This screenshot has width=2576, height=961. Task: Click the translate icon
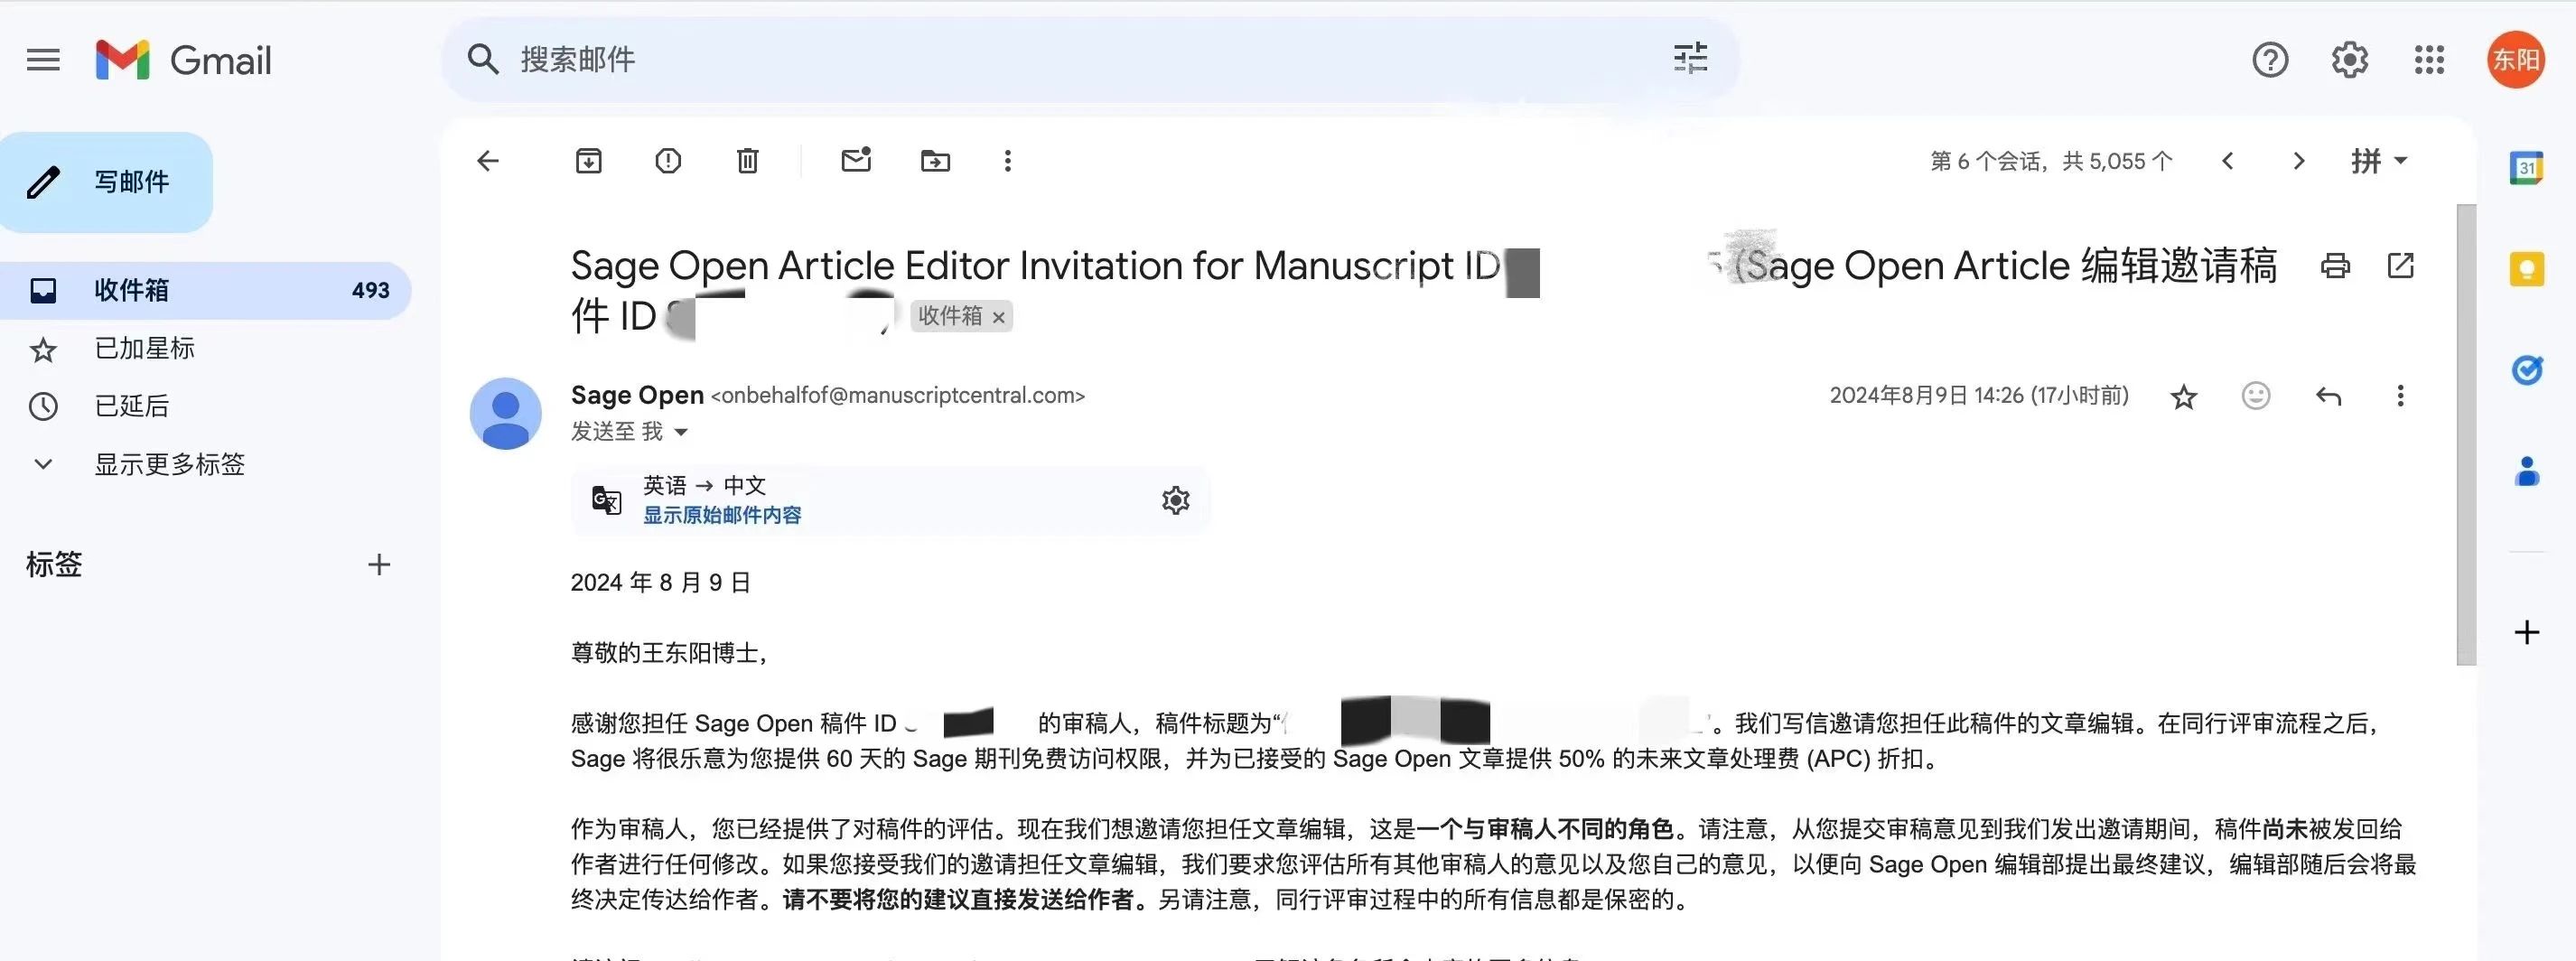click(x=607, y=500)
